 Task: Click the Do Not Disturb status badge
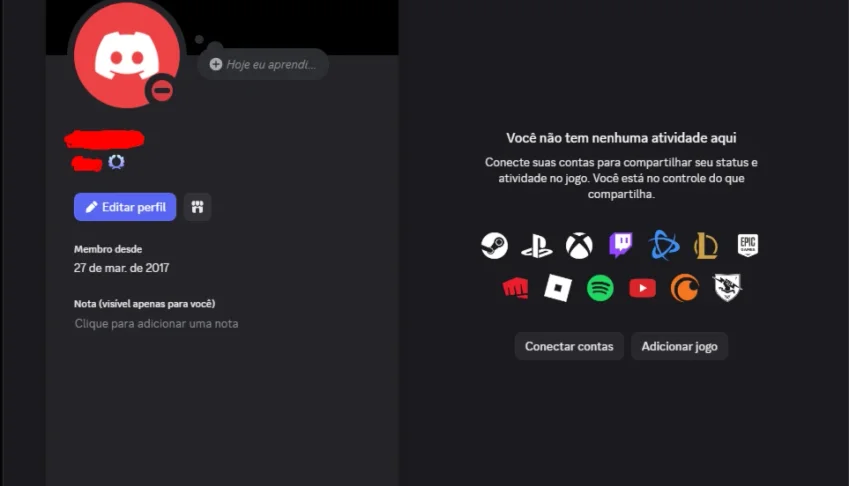click(161, 90)
